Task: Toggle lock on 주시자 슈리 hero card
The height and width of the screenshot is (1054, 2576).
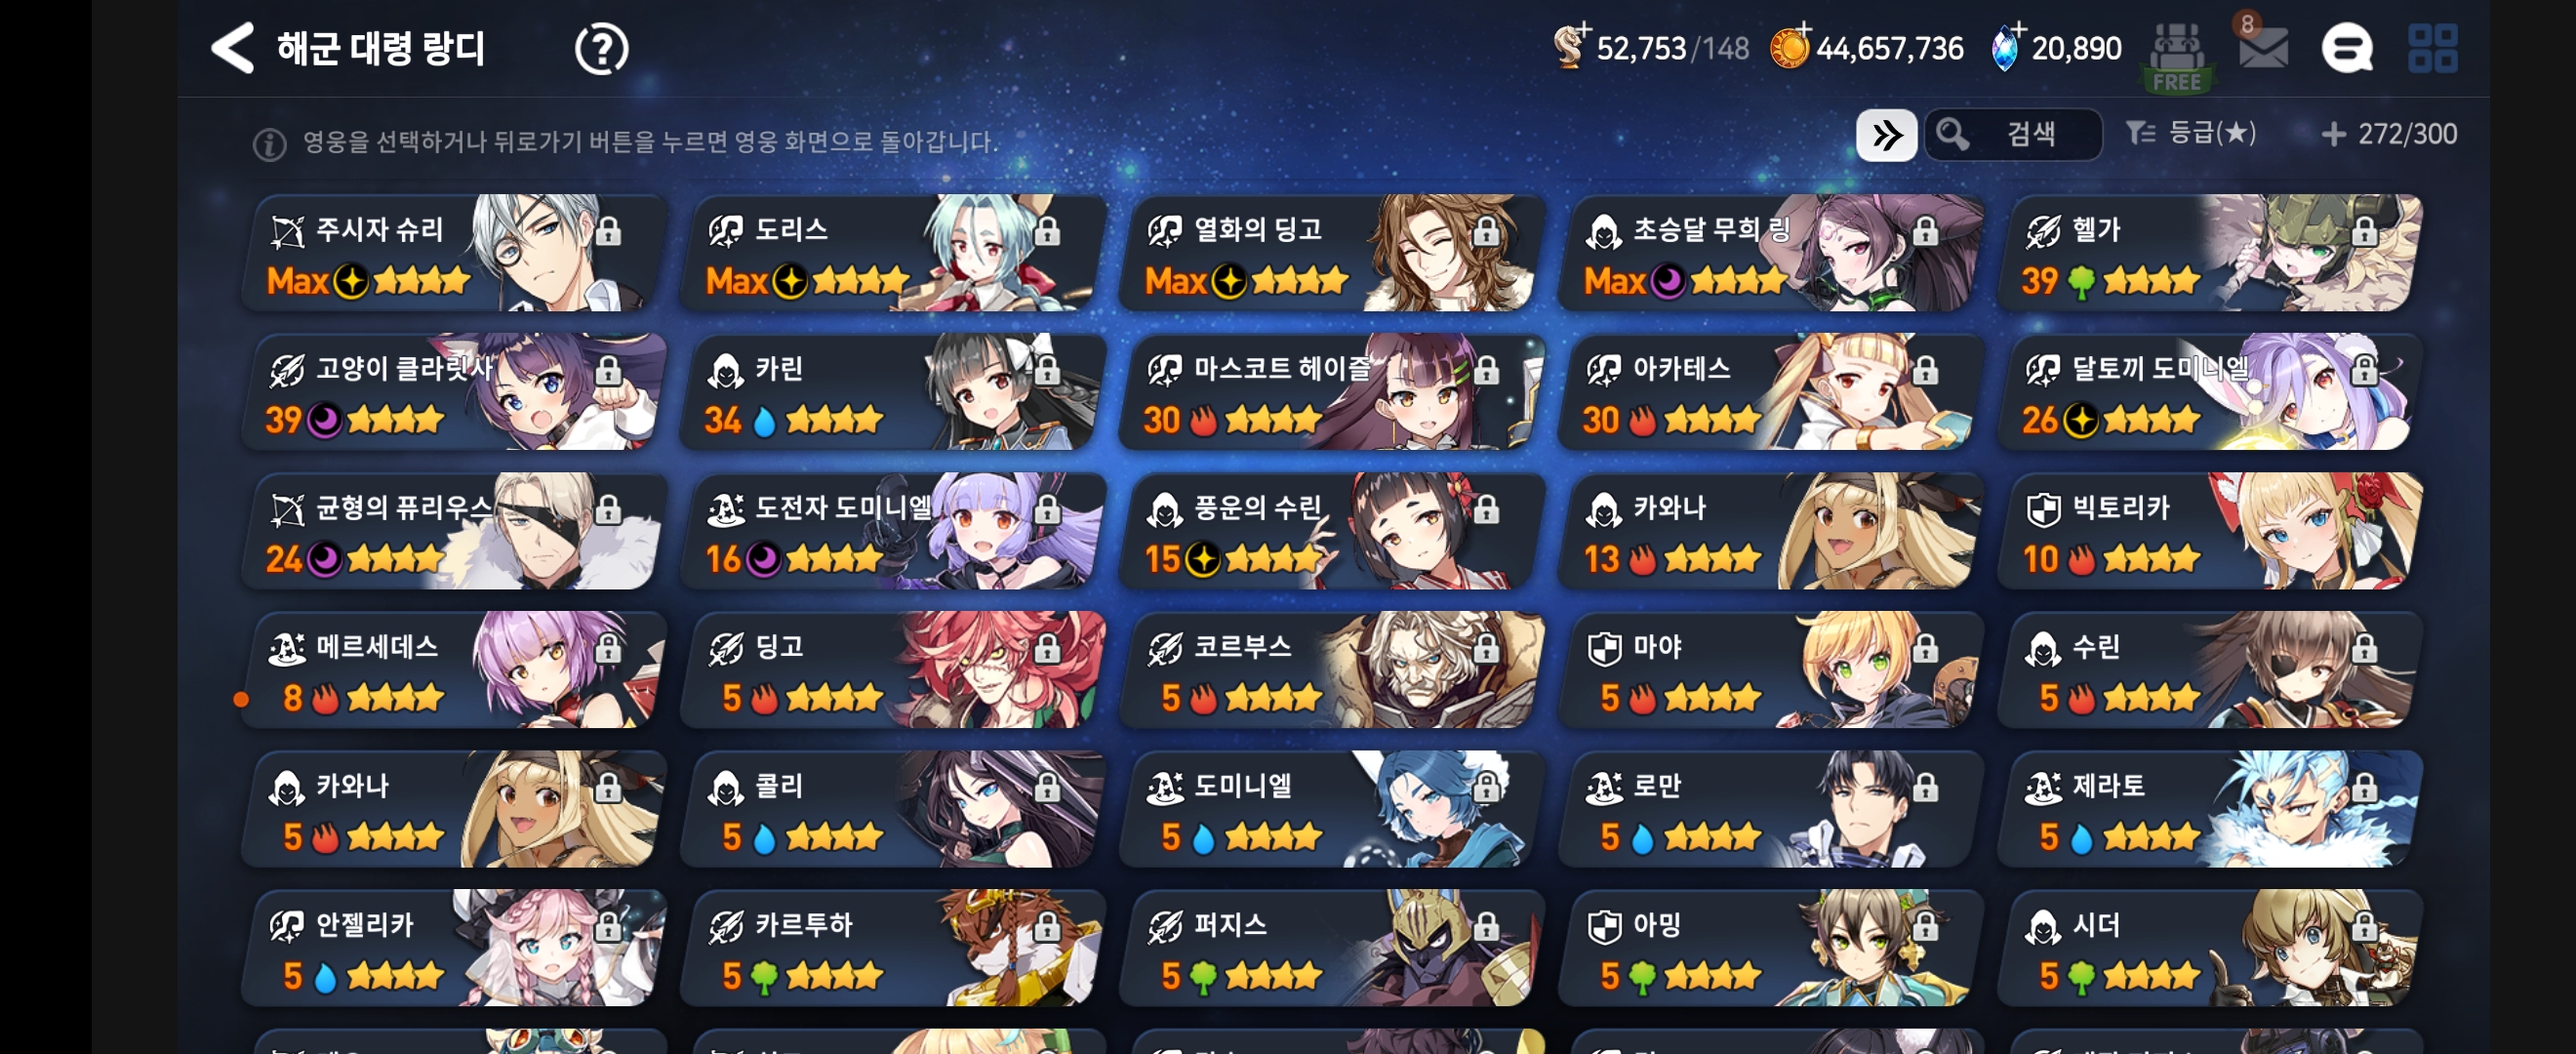Action: tap(608, 232)
